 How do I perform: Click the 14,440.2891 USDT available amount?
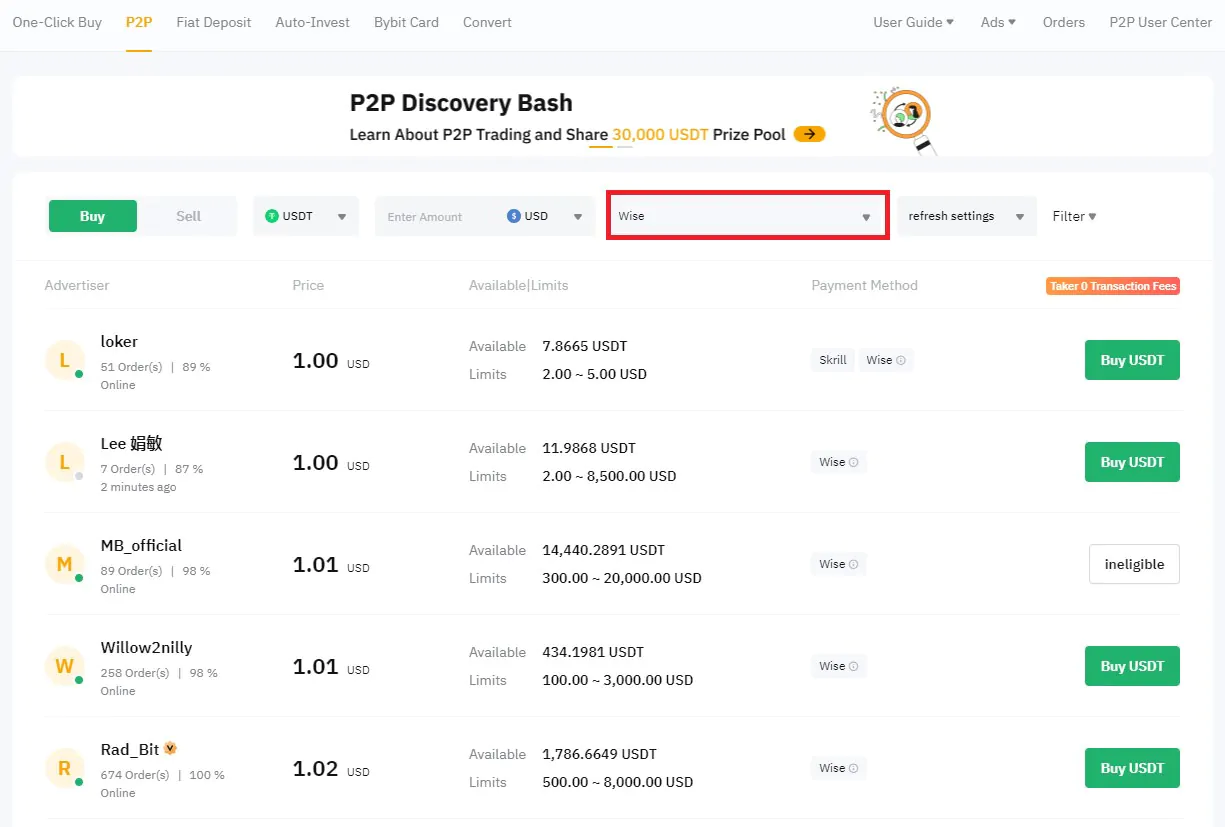click(603, 550)
